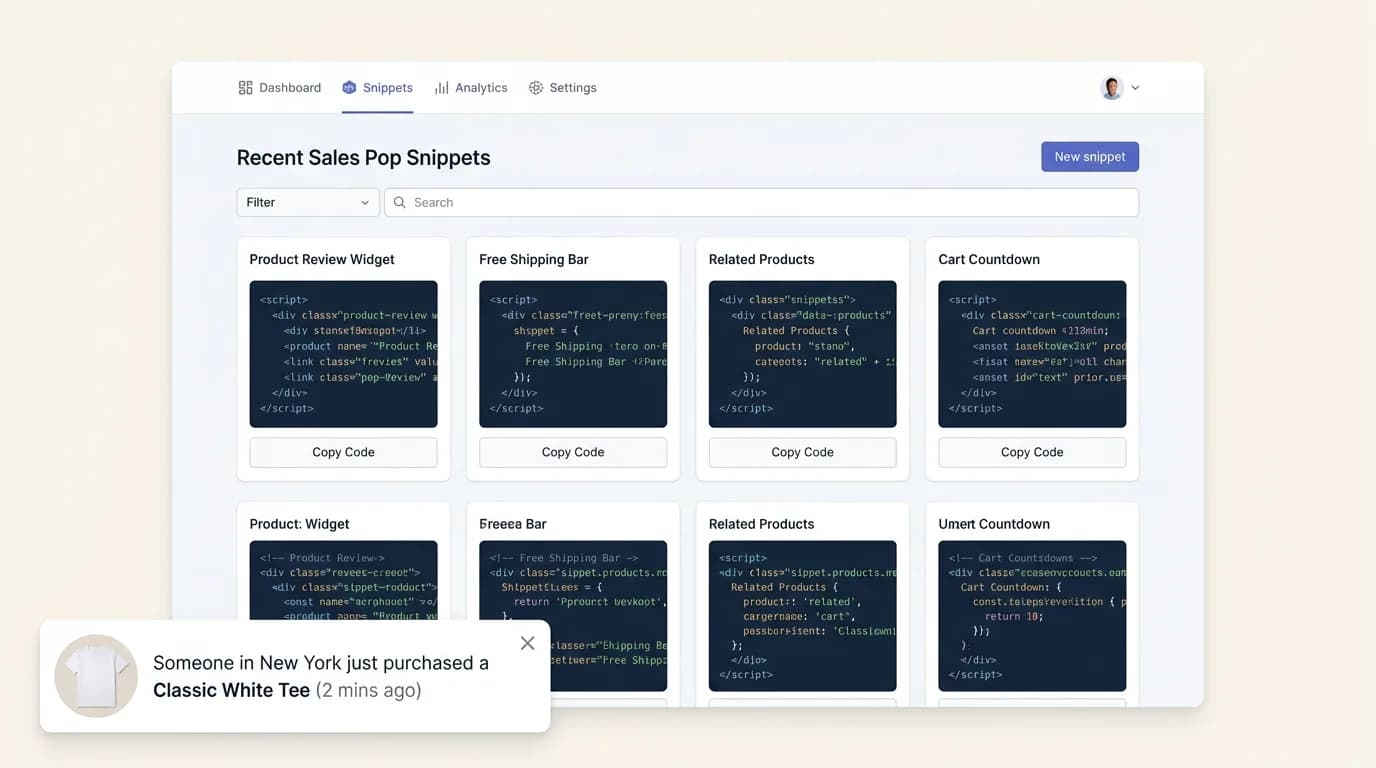
Task: Click the Dashboard grid icon
Action: coord(245,88)
